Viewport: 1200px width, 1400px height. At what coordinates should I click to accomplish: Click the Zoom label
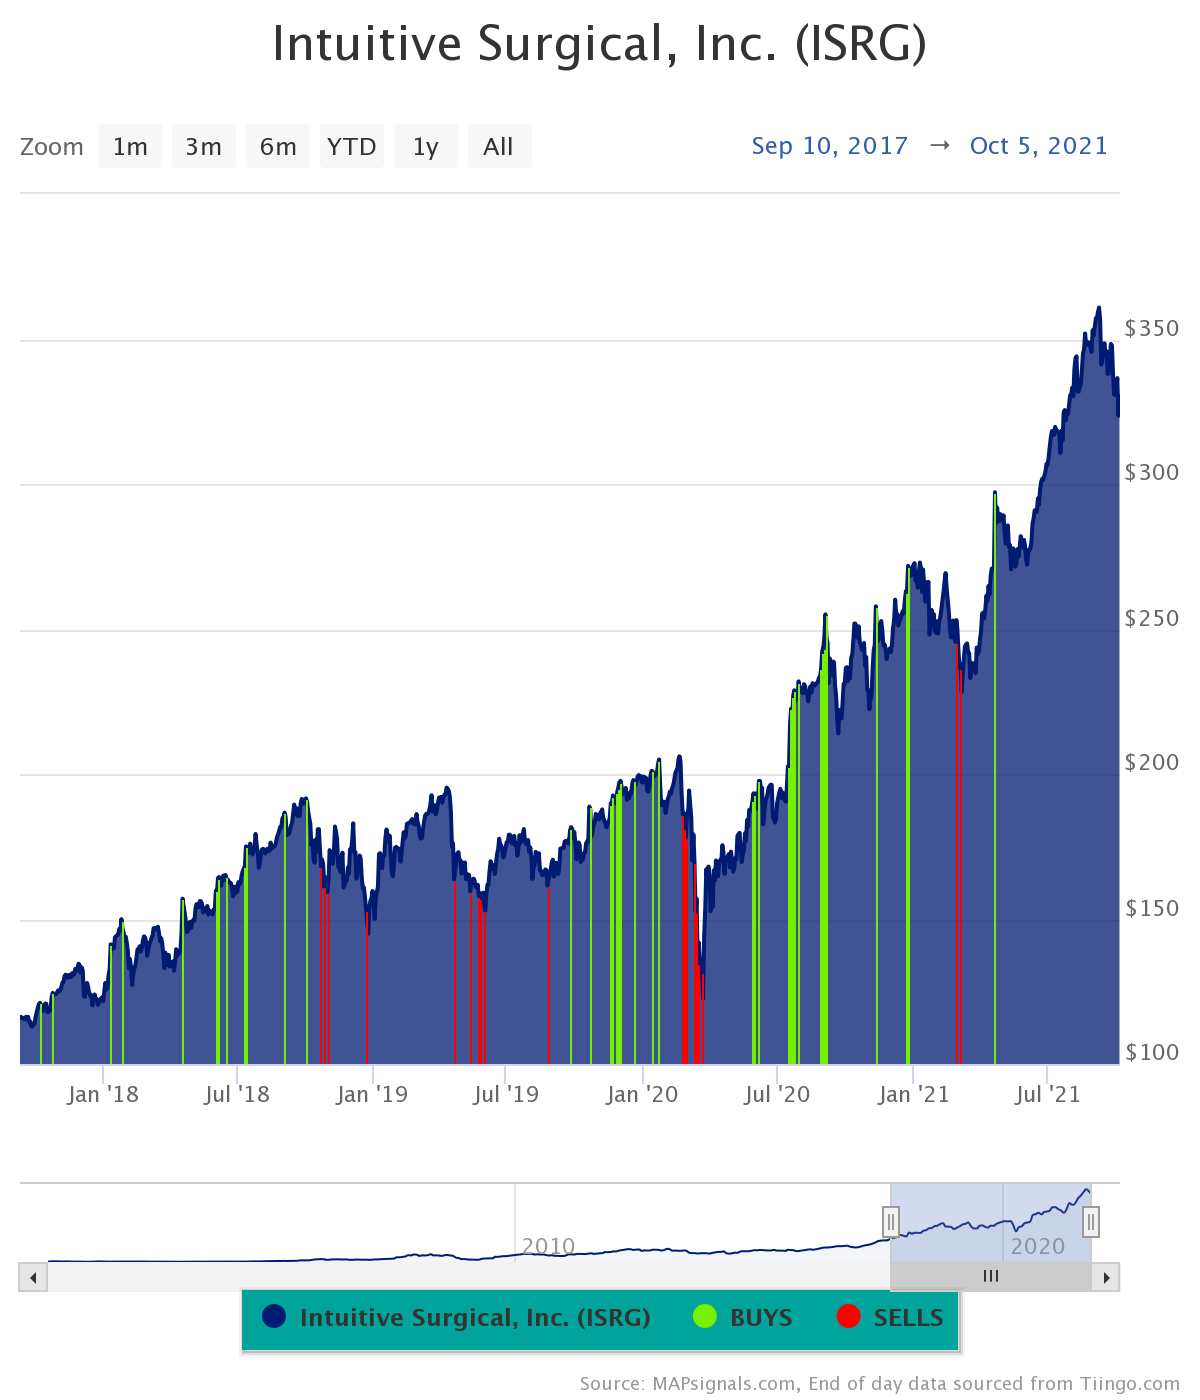coord(52,147)
